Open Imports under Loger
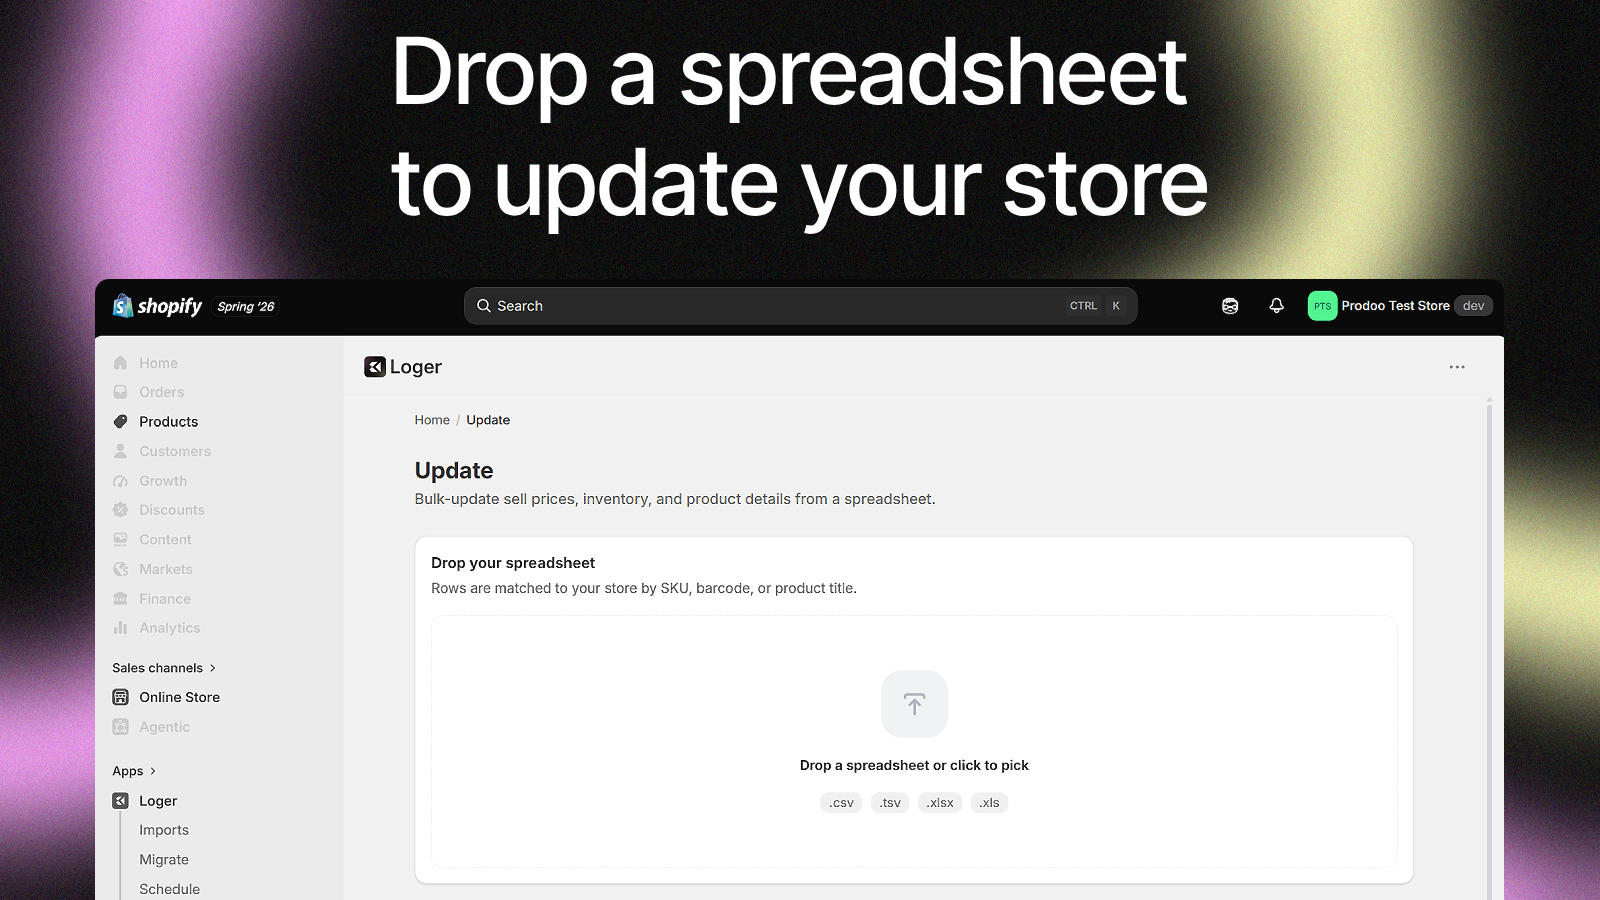1600x900 pixels. (x=164, y=830)
